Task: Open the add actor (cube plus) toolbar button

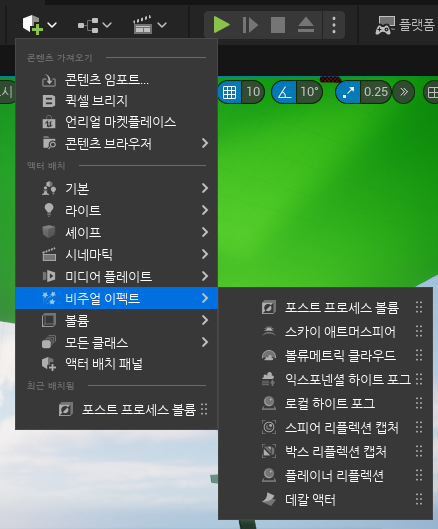Action: point(39,25)
